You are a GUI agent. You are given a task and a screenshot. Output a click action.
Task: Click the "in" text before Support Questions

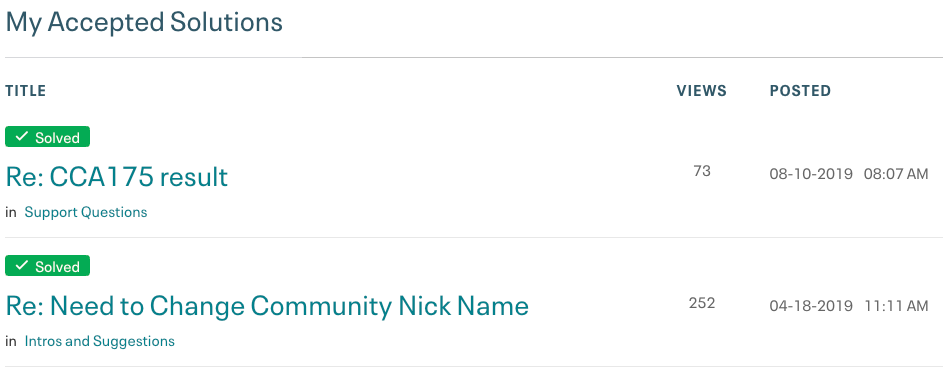[x=11, y=212]
